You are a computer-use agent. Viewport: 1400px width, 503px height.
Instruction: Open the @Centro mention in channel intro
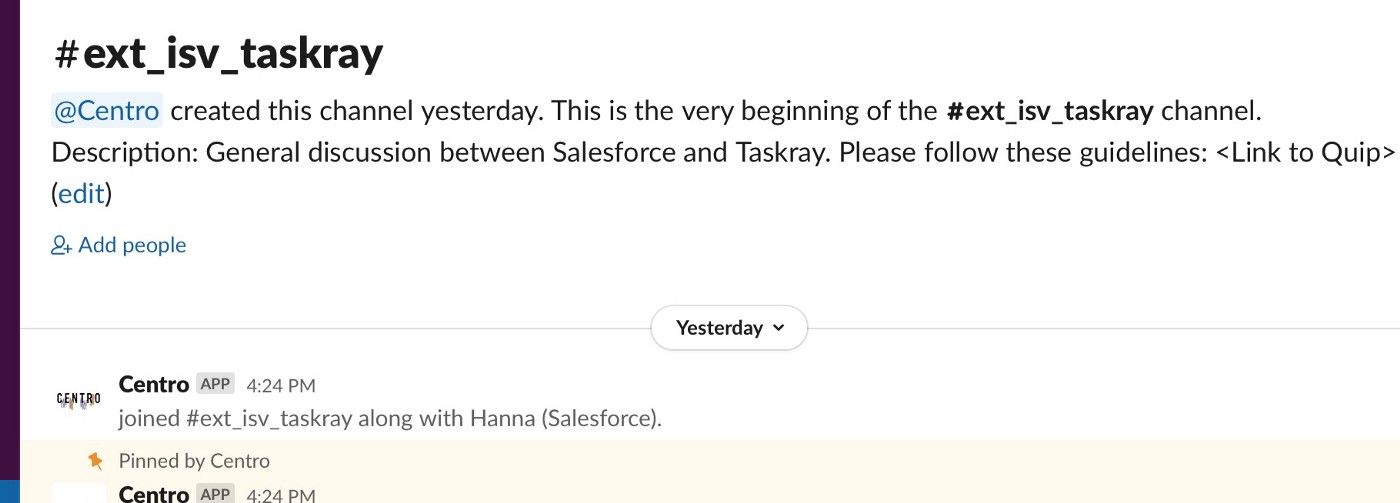(107, 110)
